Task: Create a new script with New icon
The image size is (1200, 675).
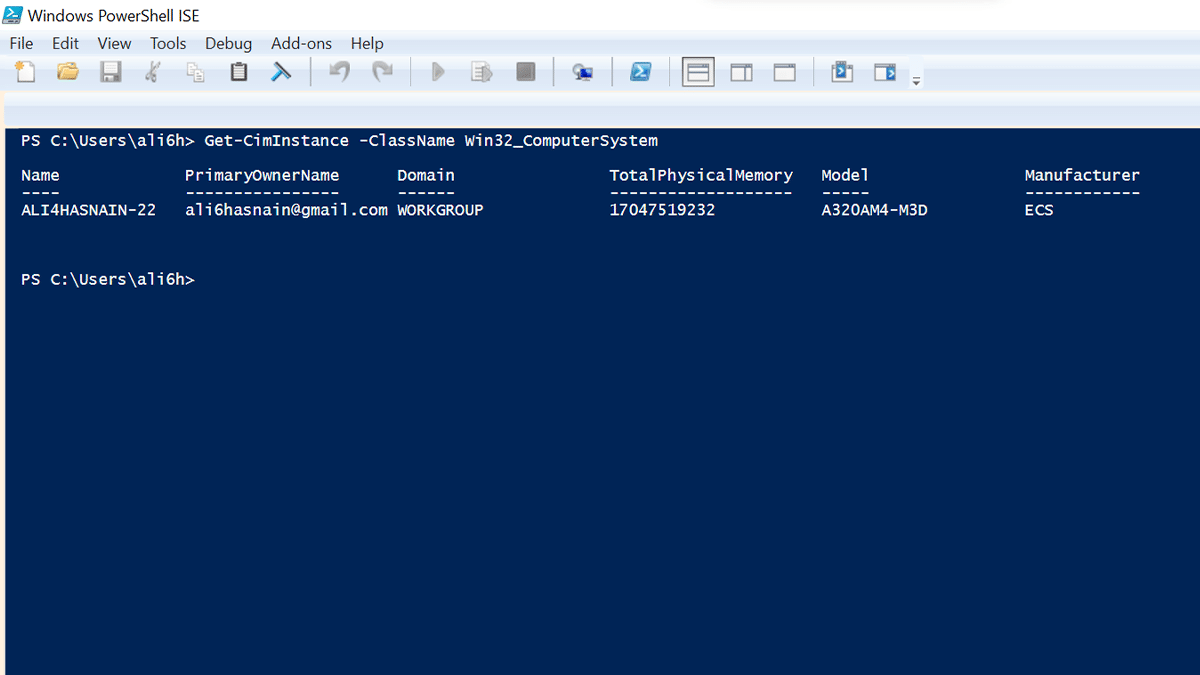Action: (x=25, y=72)
